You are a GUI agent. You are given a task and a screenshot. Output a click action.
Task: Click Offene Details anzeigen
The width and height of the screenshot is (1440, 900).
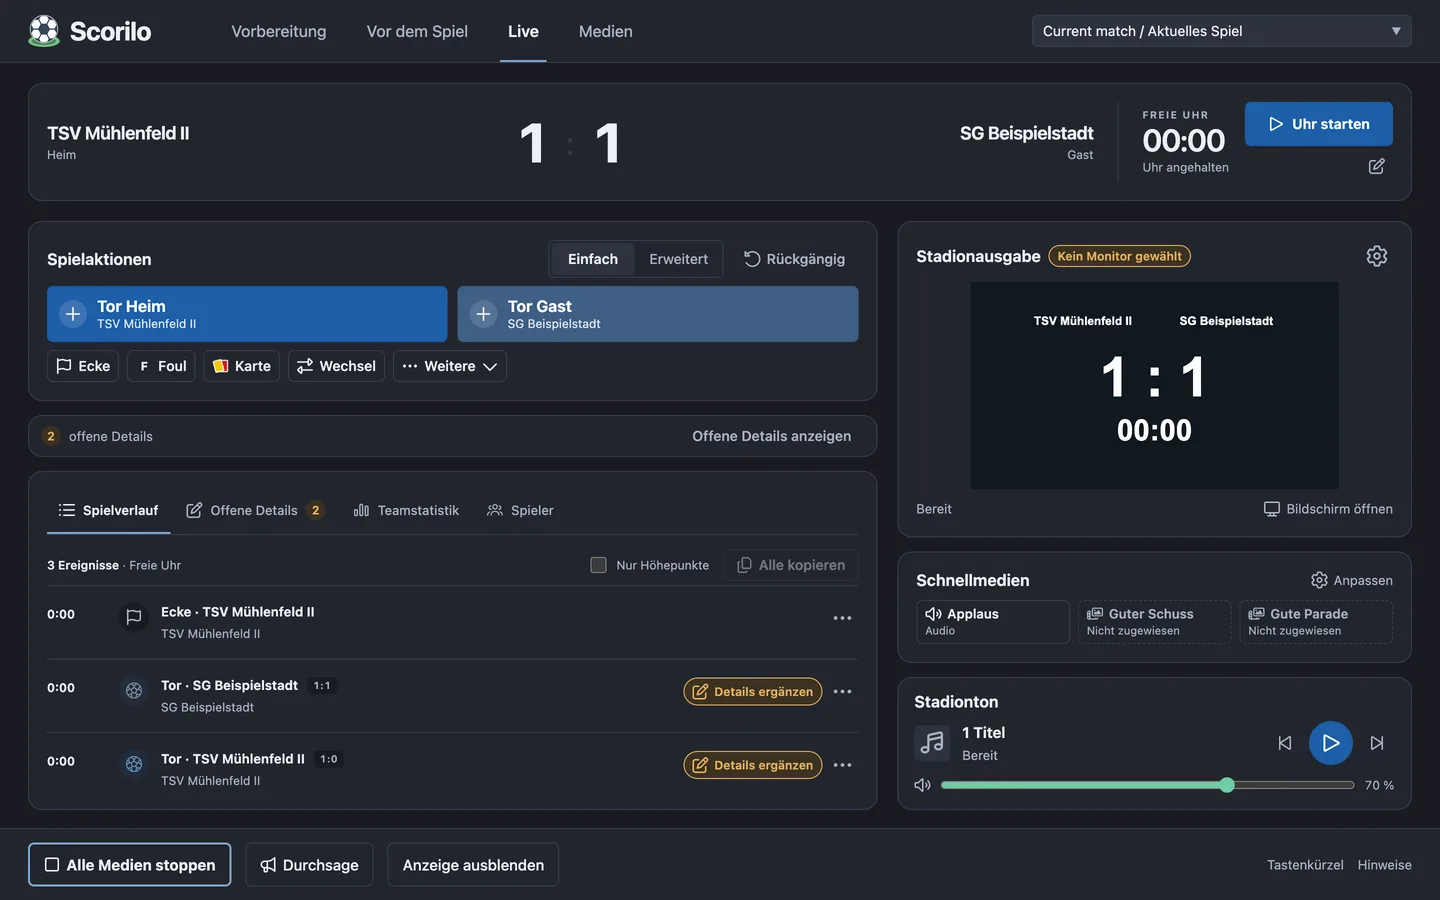(x=772, y=436)
